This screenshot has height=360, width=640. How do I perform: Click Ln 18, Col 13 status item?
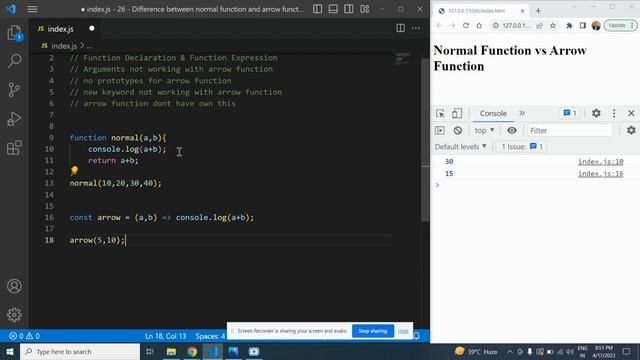[x=165, y=336]
